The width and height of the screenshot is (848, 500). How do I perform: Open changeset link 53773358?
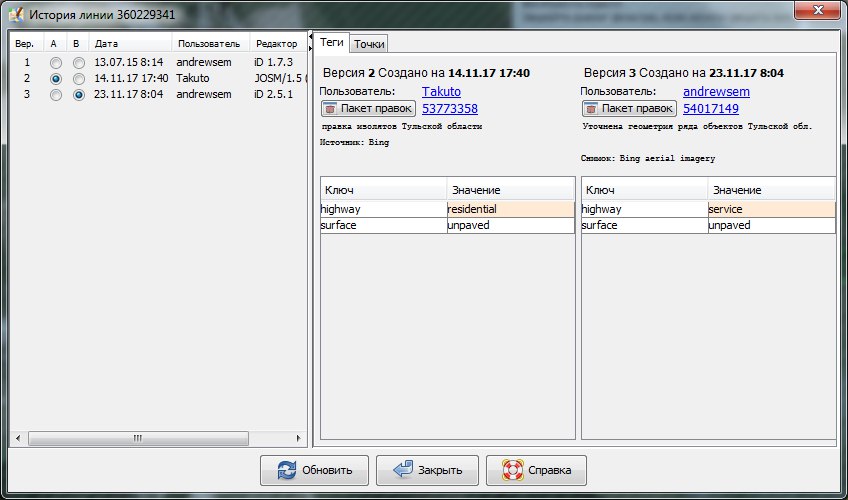point(450,109)
